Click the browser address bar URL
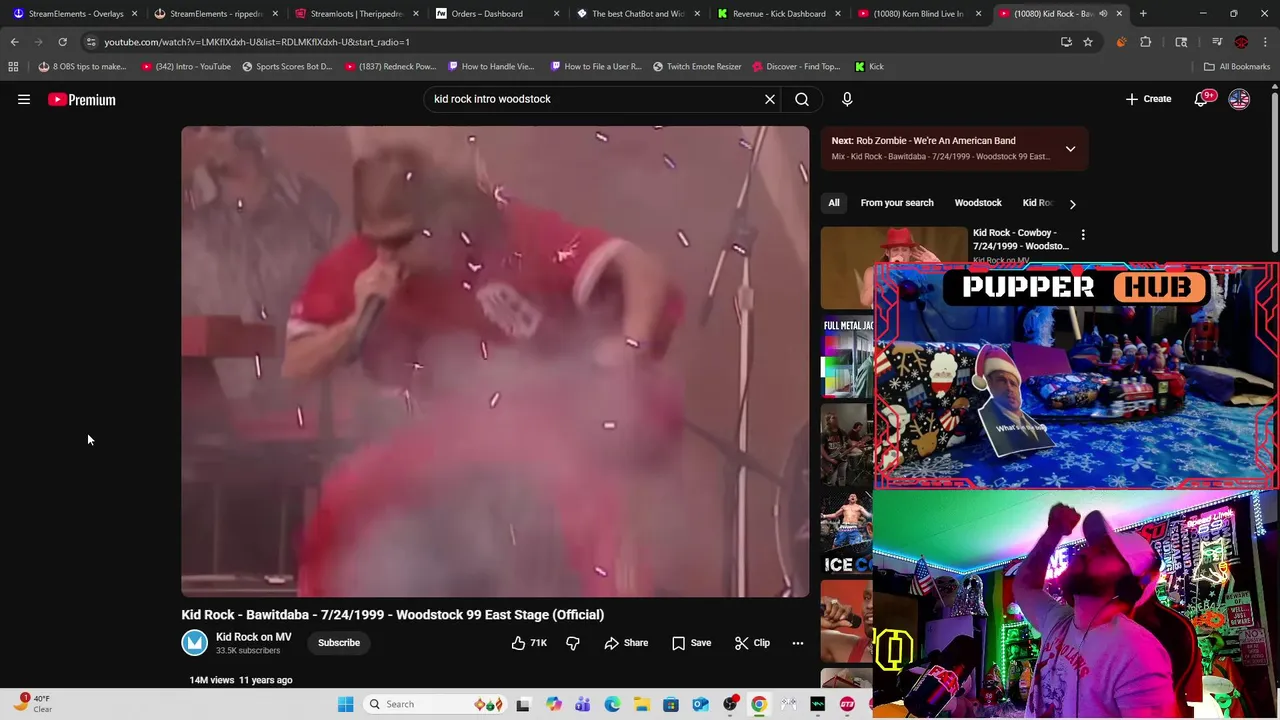The image size is (1280, 720). click(257, 42)
